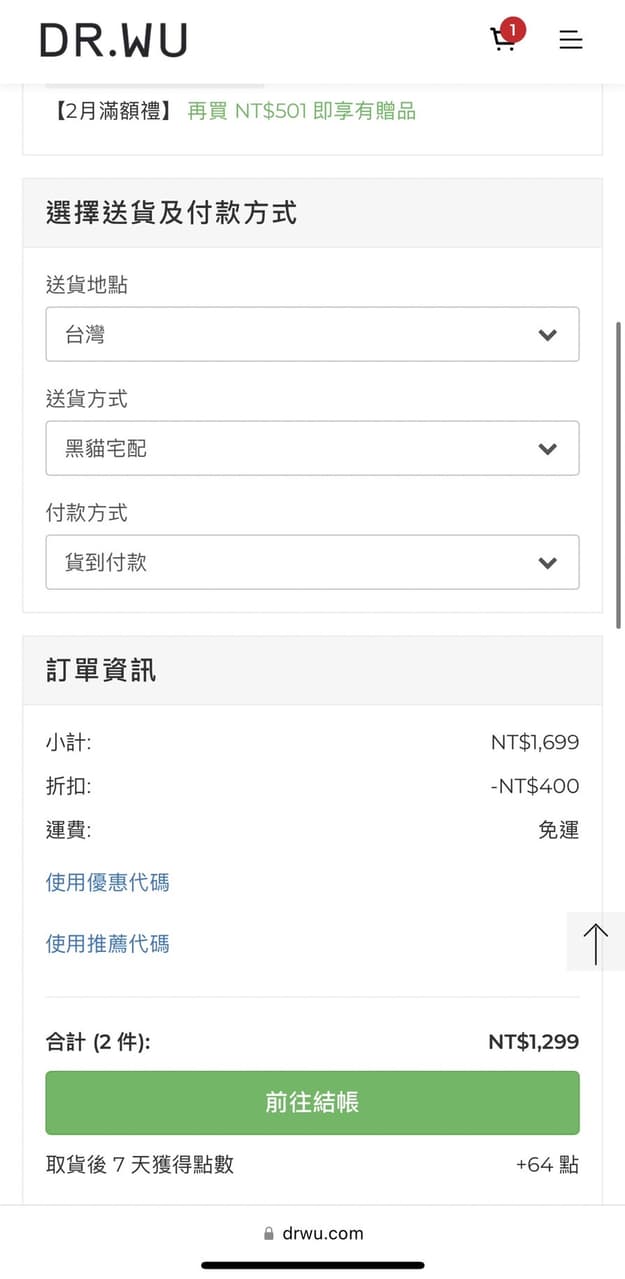Viewport: 625px width, 1279px height.
Task: Click the chevron beside 貨到付款
Action: (548, 562)
